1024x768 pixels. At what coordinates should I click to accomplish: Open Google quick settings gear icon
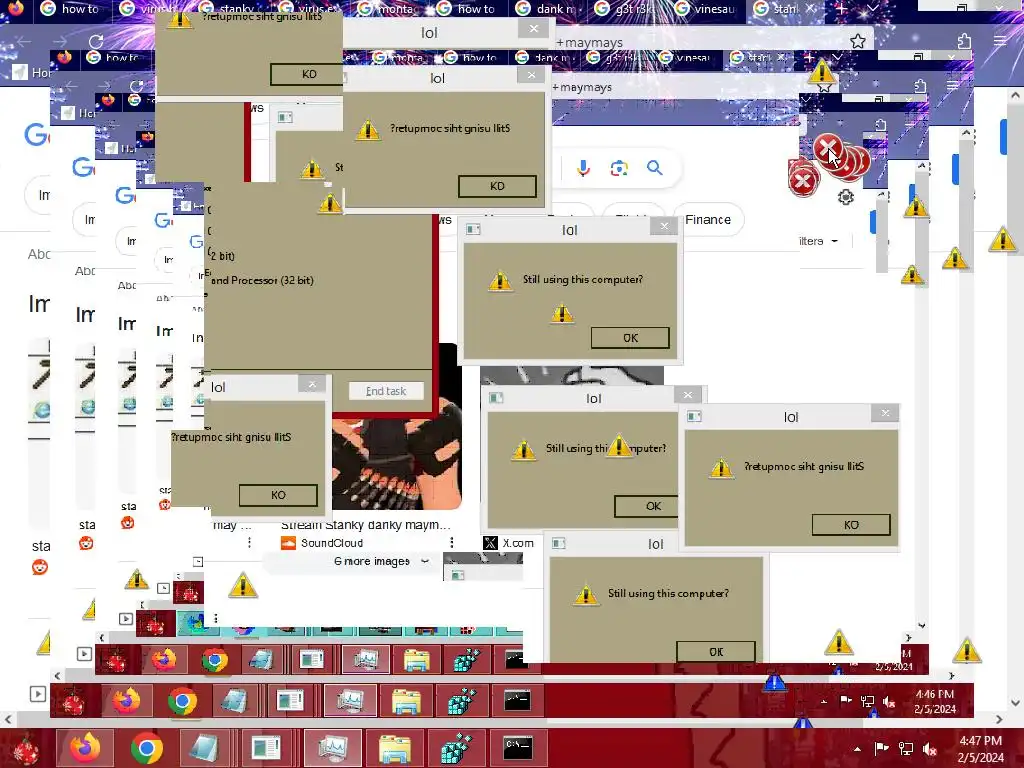coord(846,197)
